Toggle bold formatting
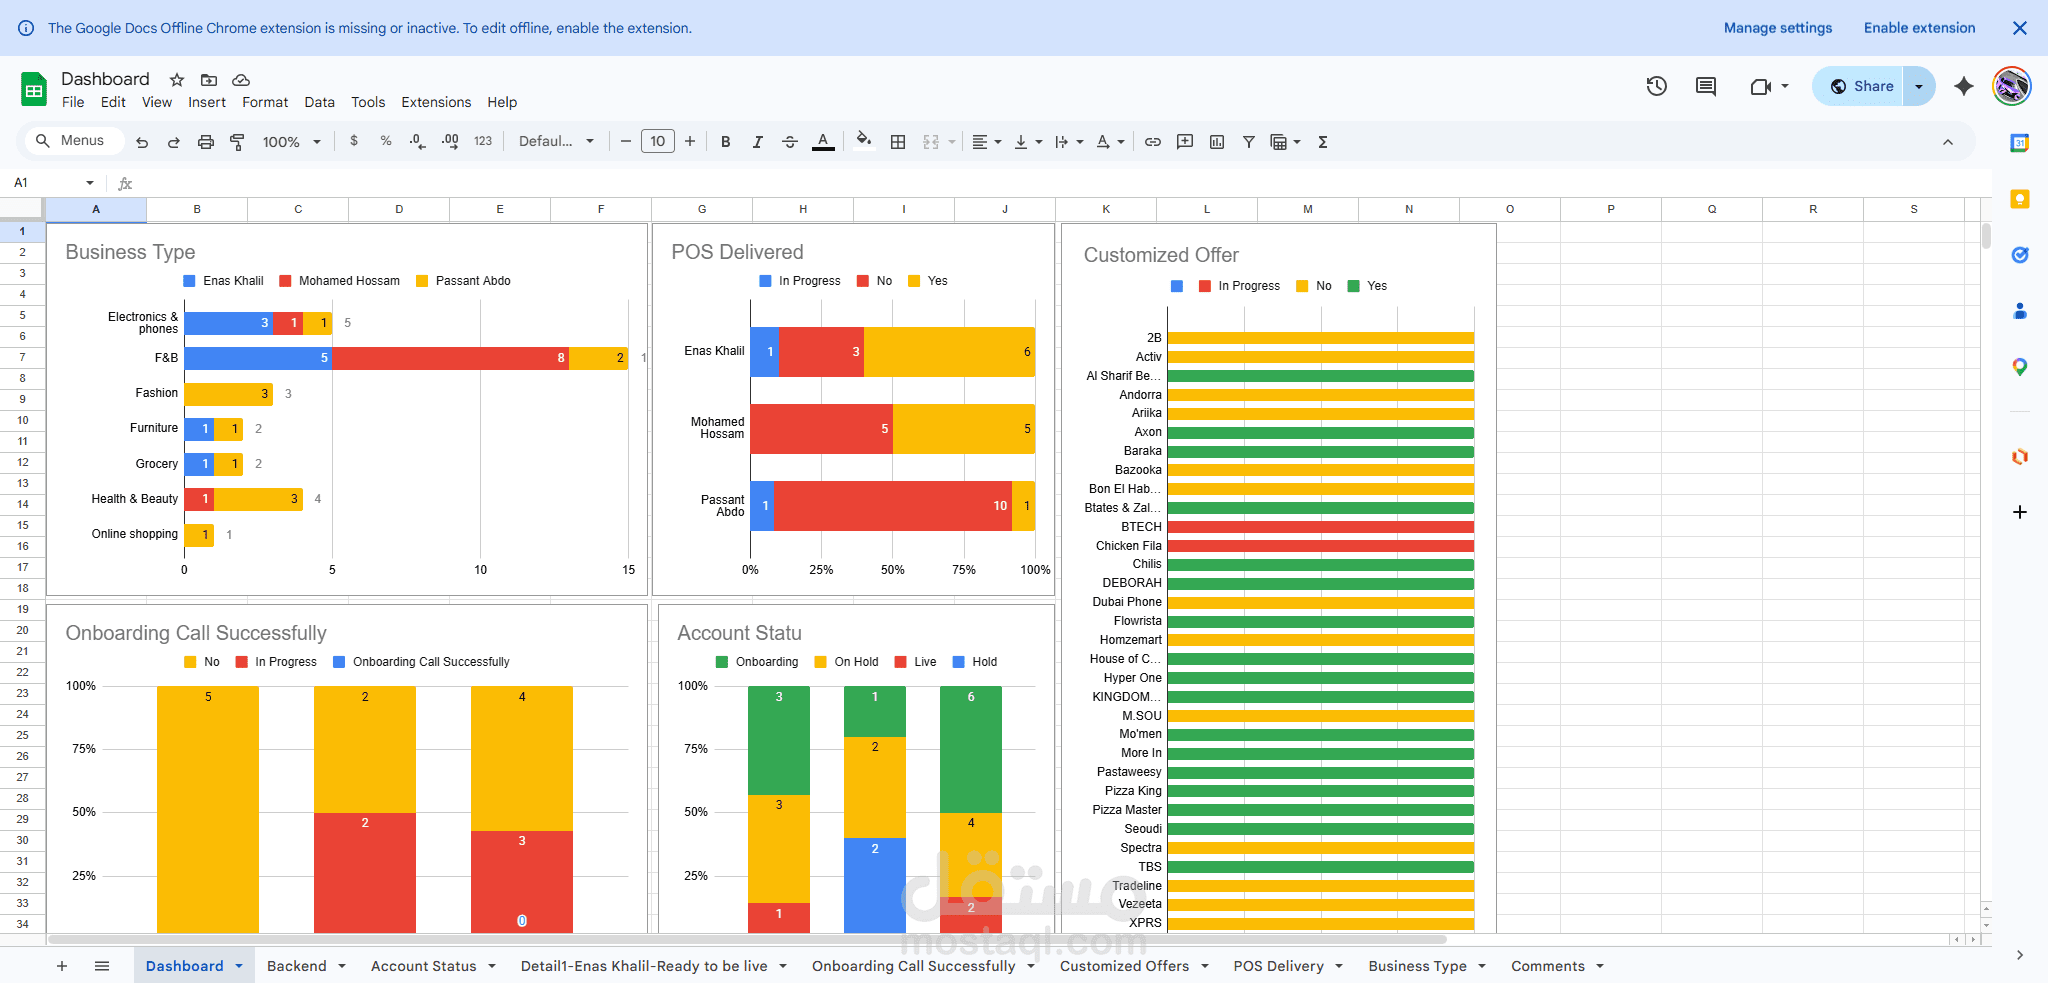 click(x=726, y=142)
